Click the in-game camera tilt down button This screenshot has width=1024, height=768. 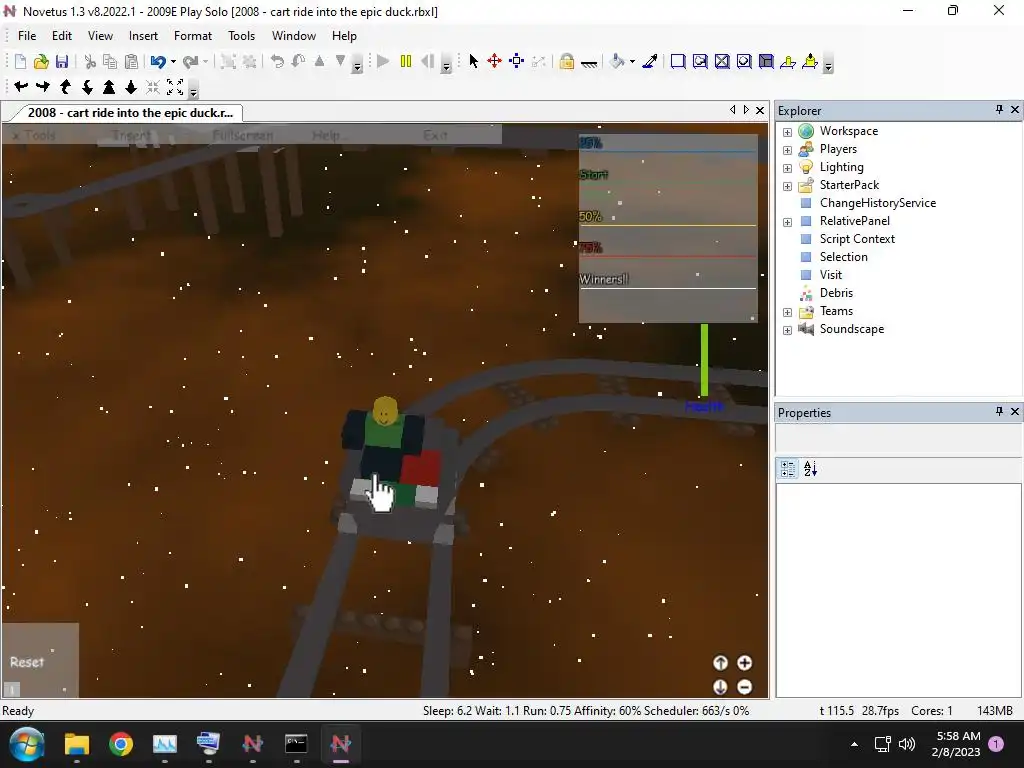(x=720, y=687)
